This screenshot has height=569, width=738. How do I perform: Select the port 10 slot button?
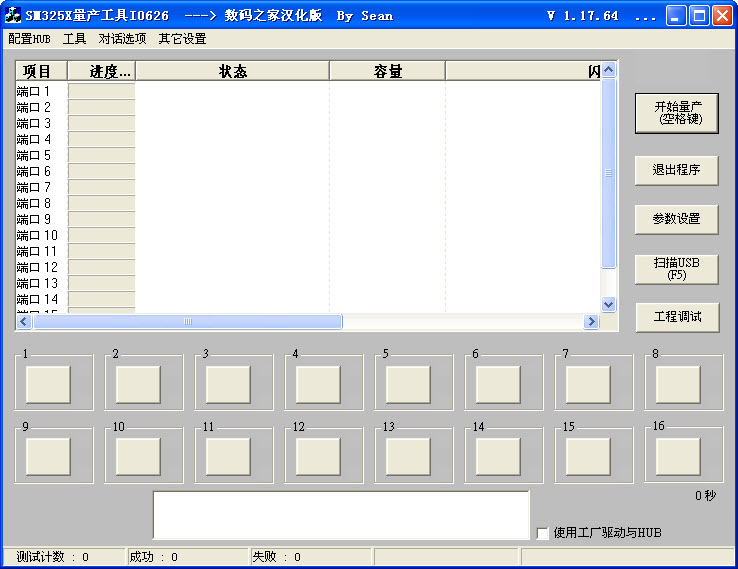138,456
